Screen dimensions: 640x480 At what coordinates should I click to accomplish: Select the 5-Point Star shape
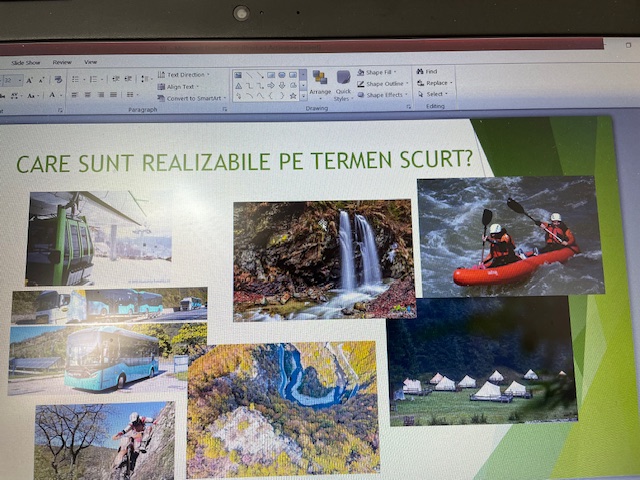pos(293,96)
